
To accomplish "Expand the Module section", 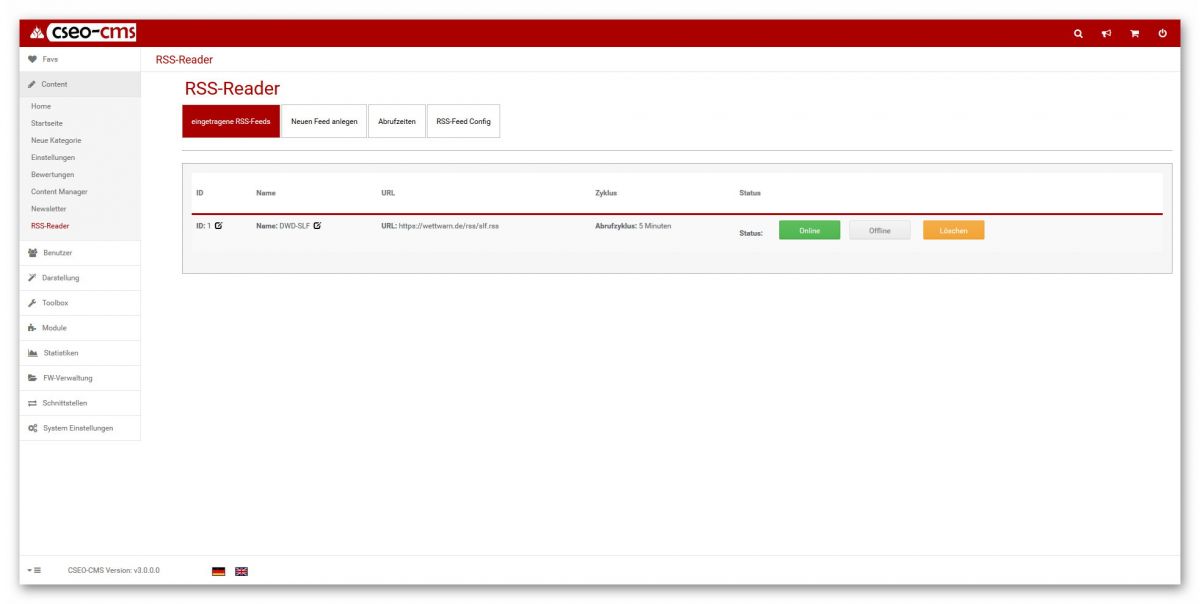I will click(80, 328).
